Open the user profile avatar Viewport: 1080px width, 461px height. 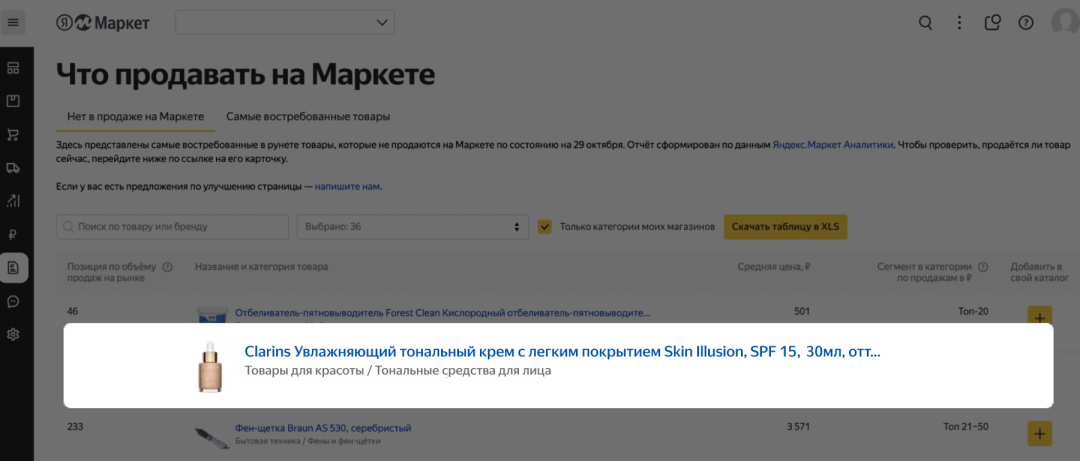point(1066,23)
